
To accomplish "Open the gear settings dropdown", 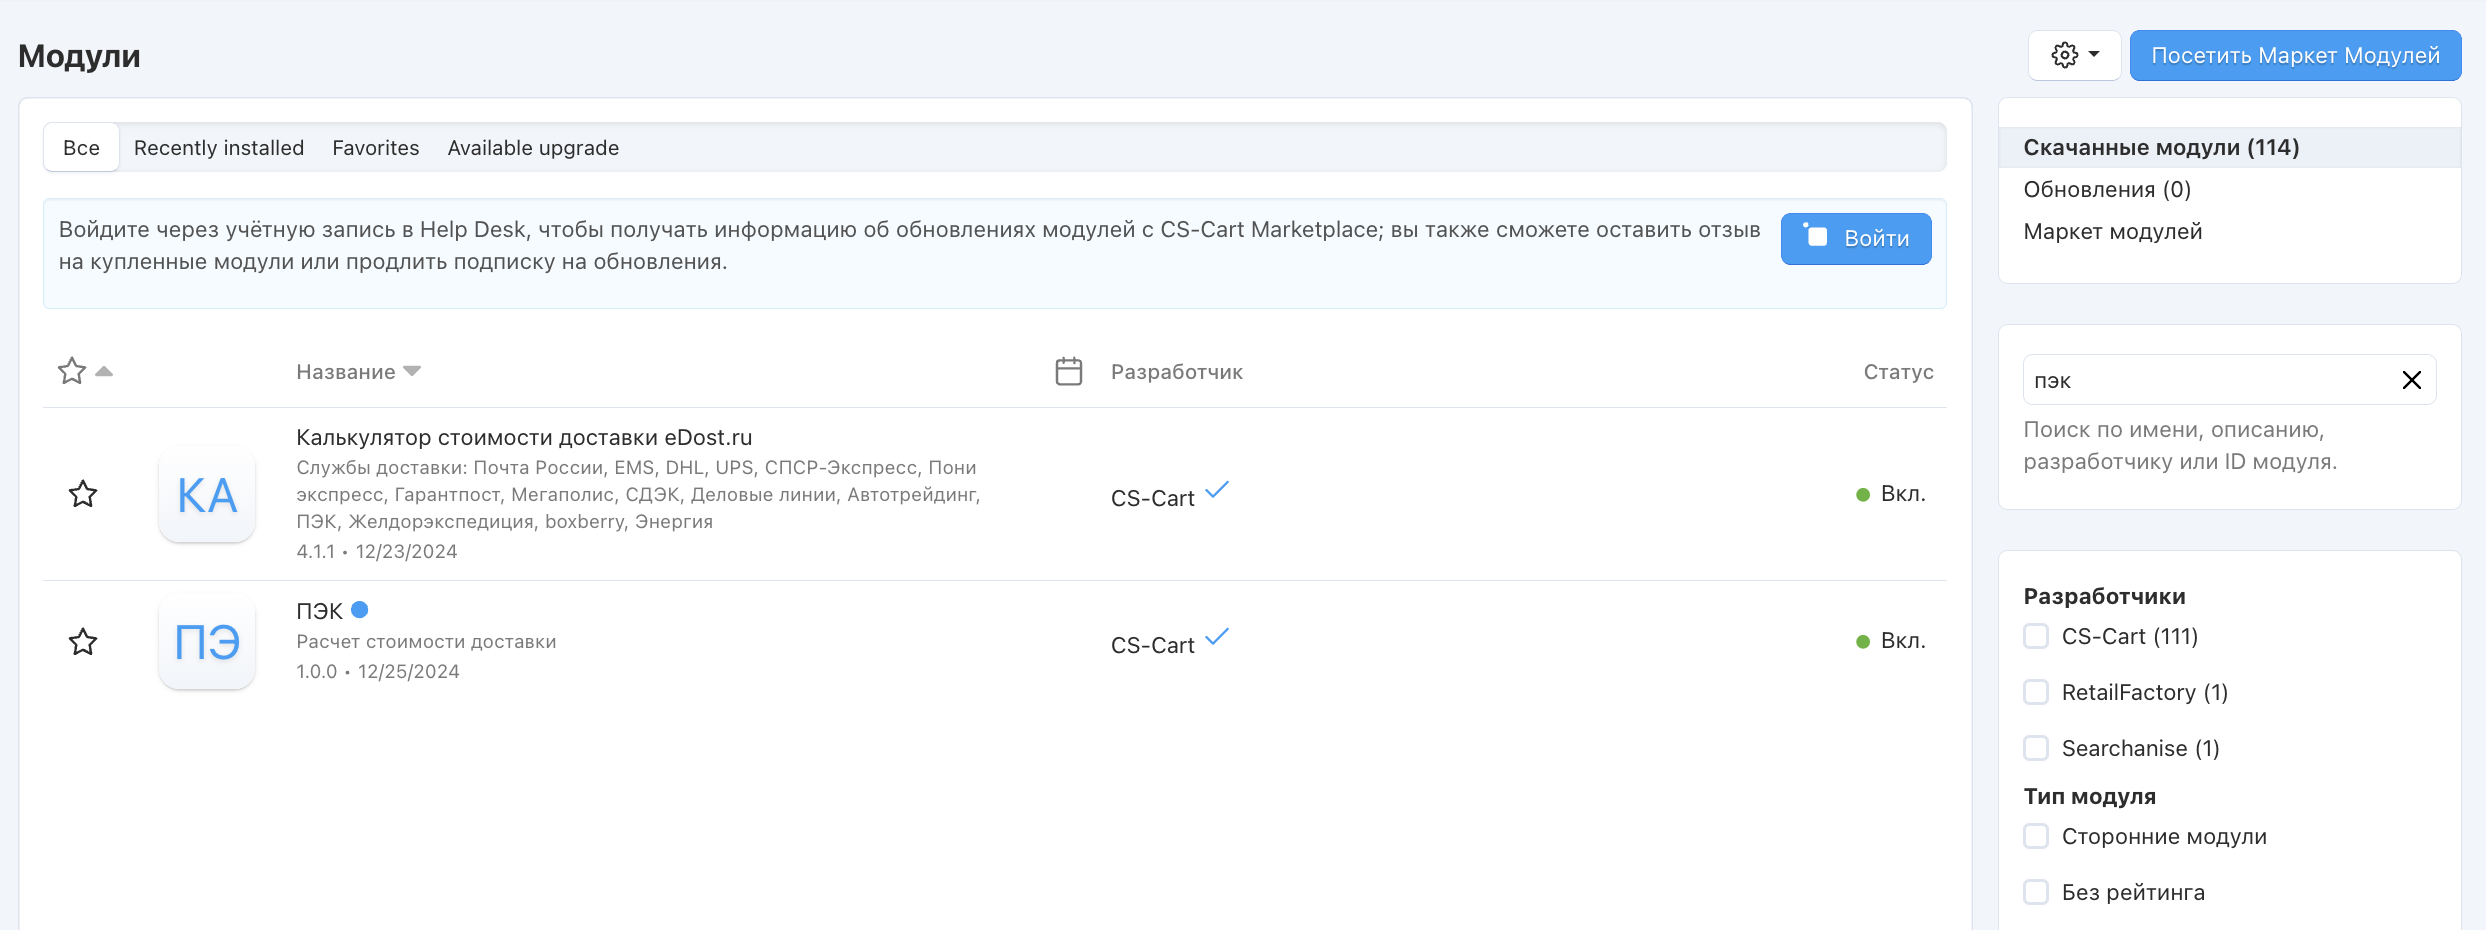I will 2074,55.
